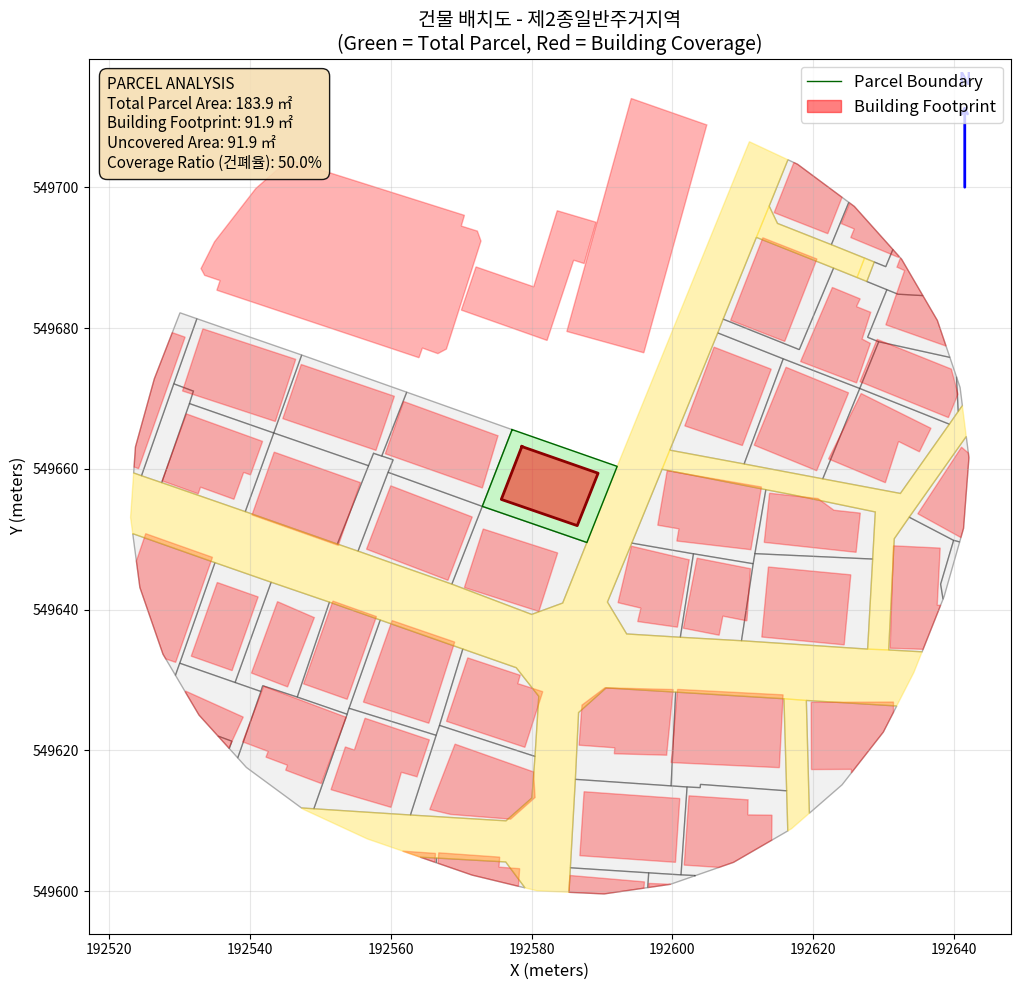Click the Coverage Ratio 50.0% text line
Screen dimensions: 1020x990
point(214,162)
